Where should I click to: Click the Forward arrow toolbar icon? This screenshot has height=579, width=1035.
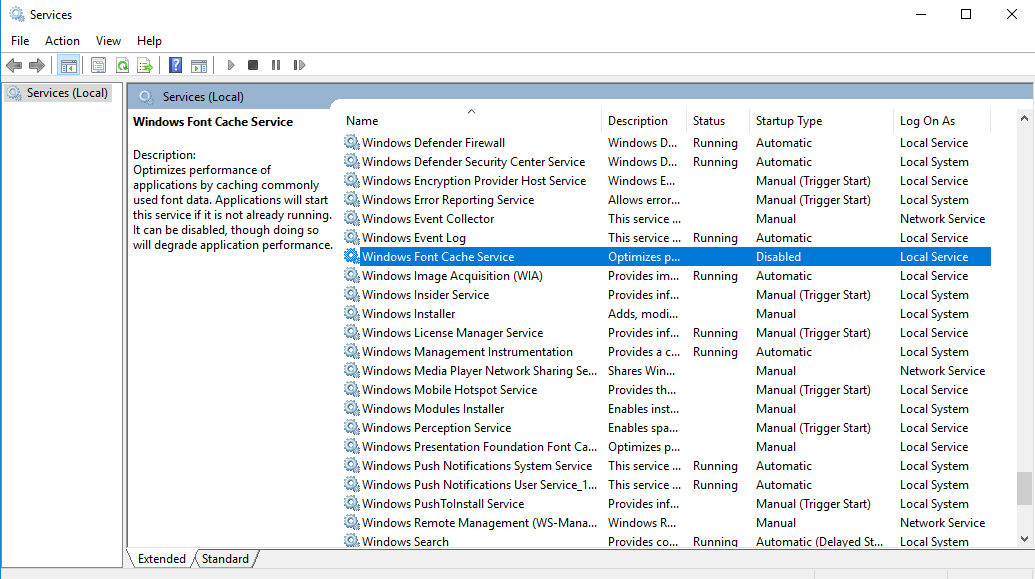pos(37,65)
